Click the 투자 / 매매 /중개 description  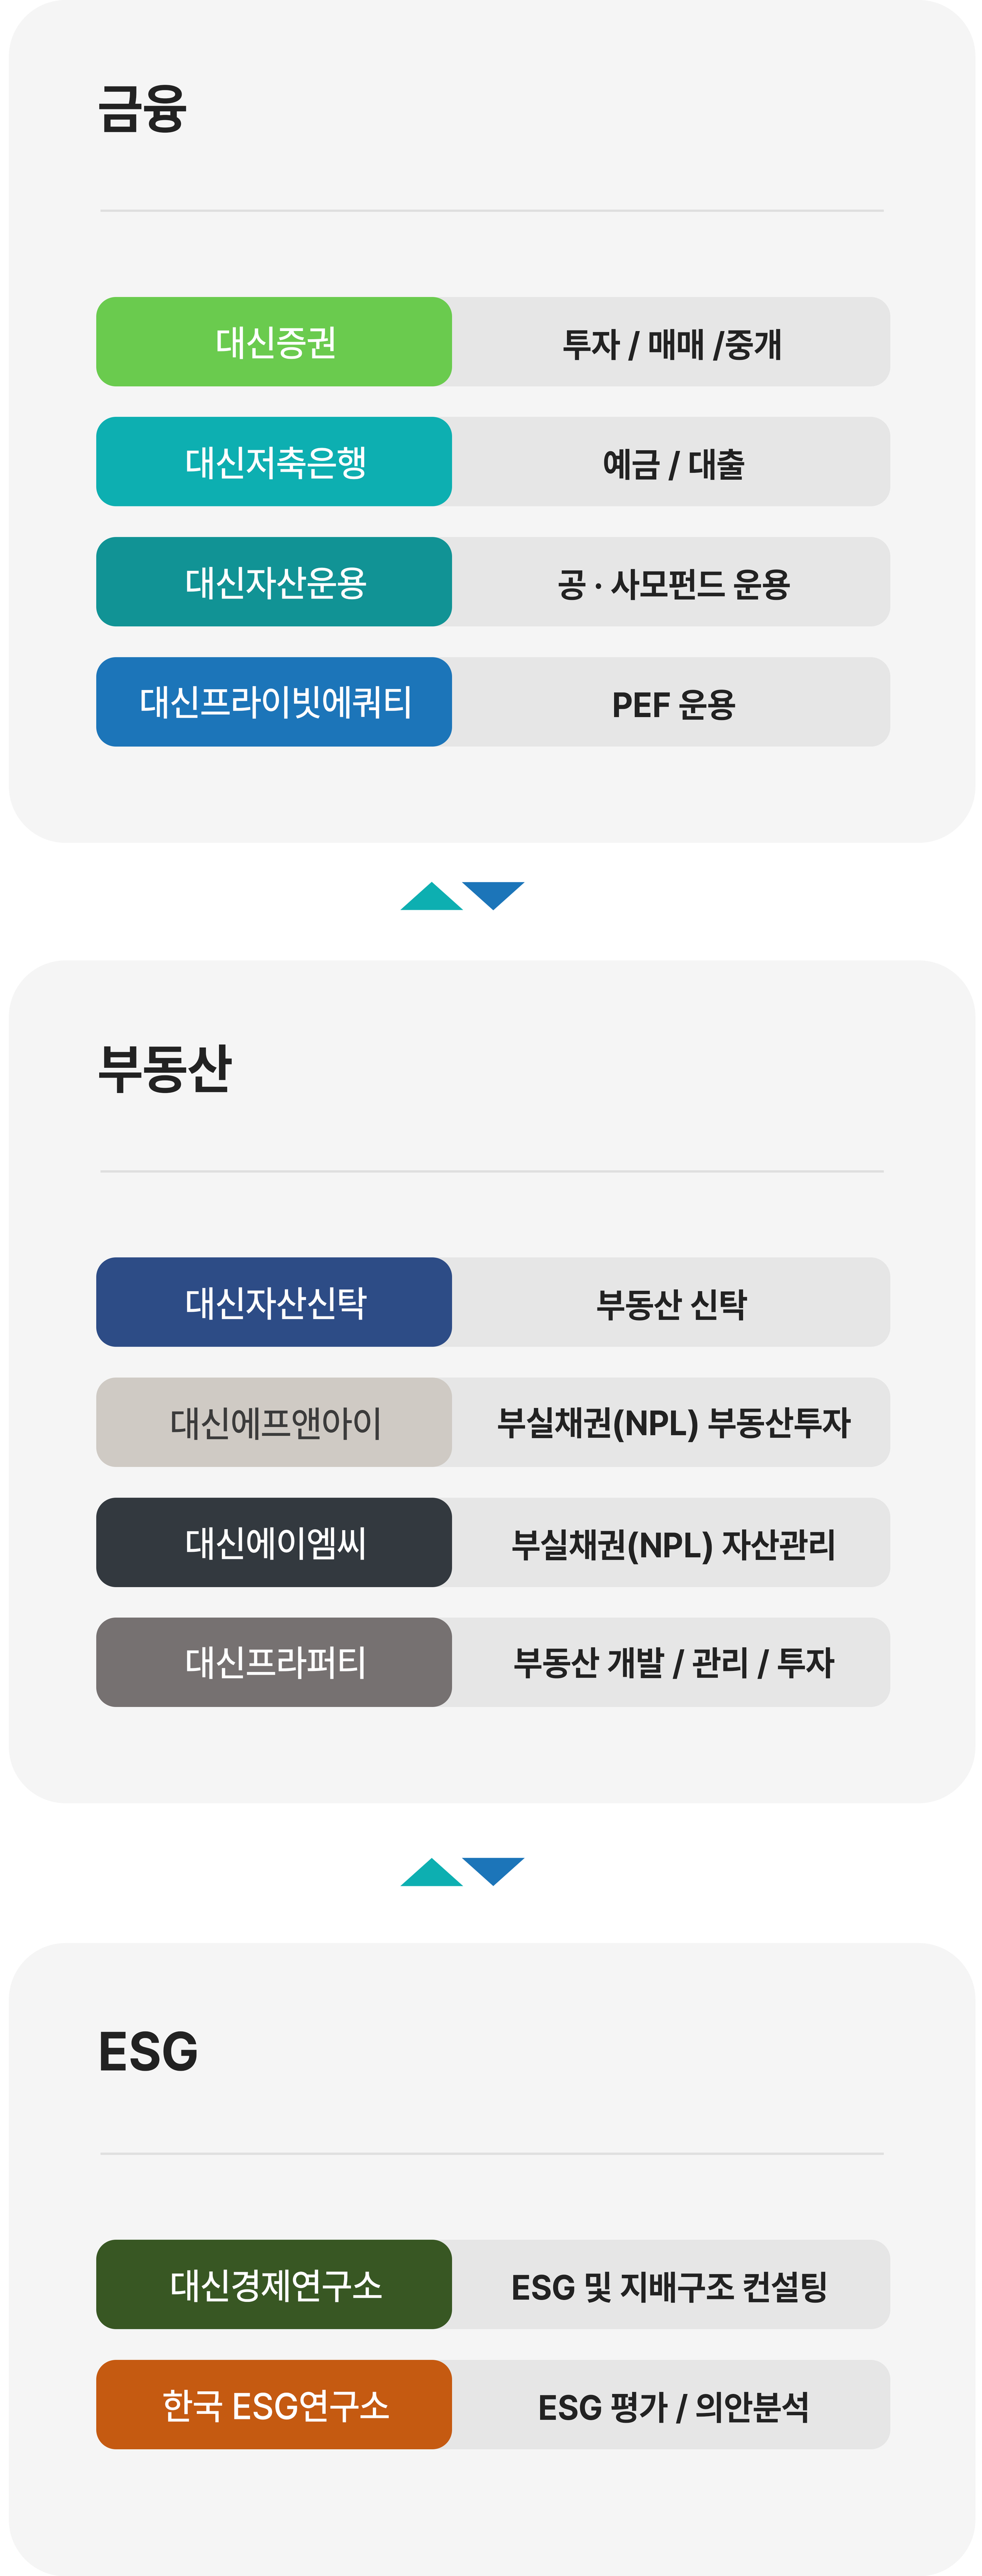[671, 342]
